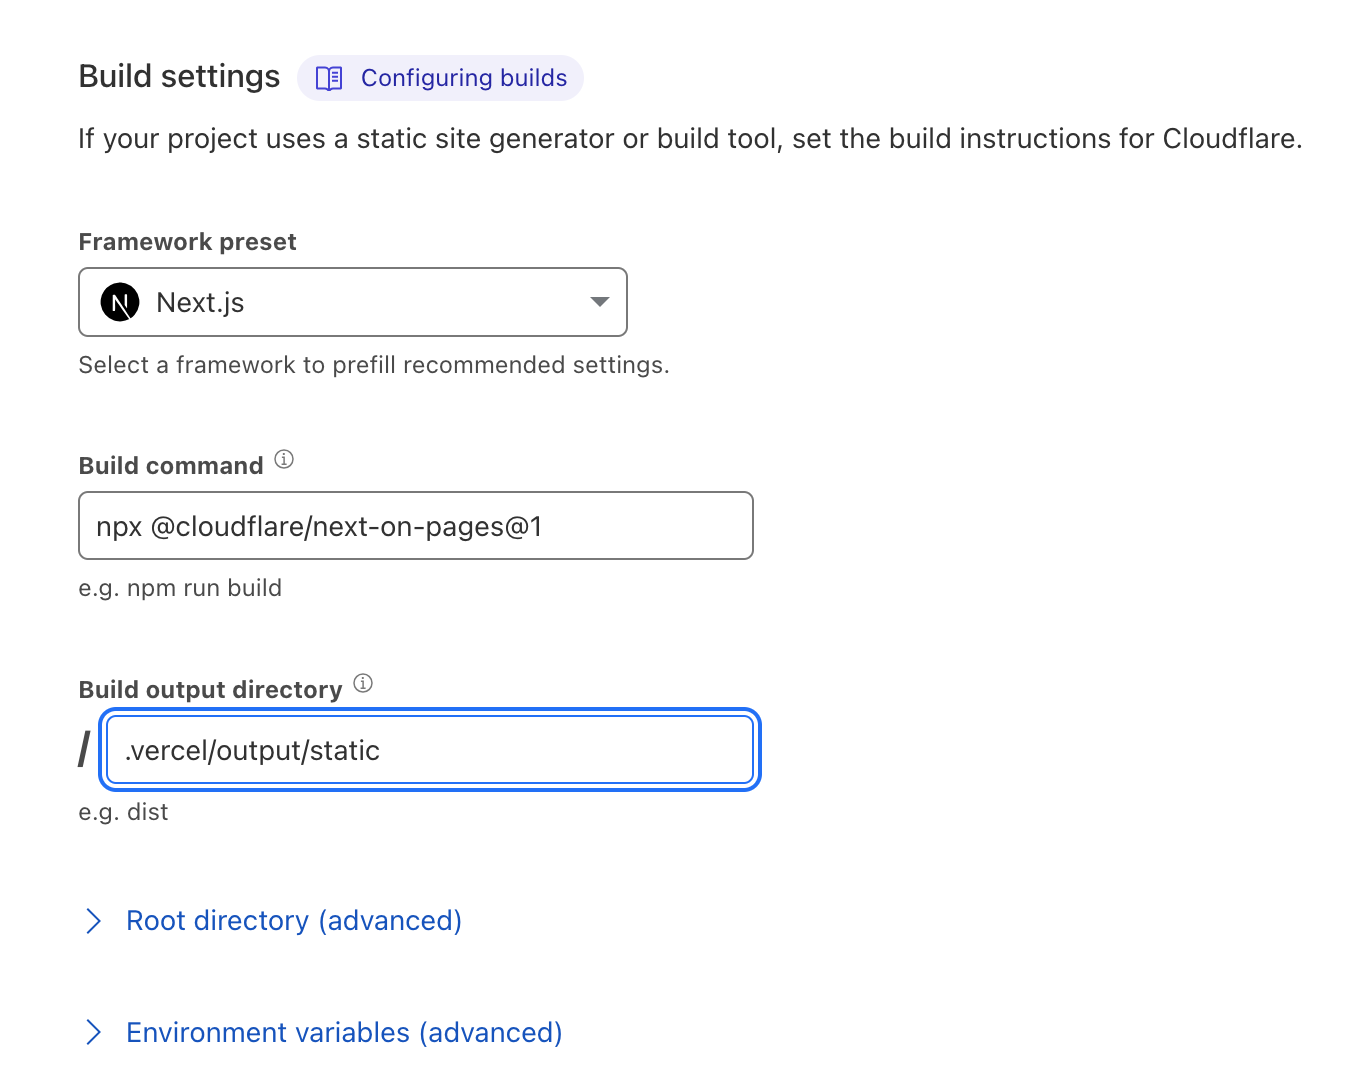This screenshot has width=1348, height=1080.
Task: Click into the Build output directory field
Action: pyautogui.click(x=430, y=750)
